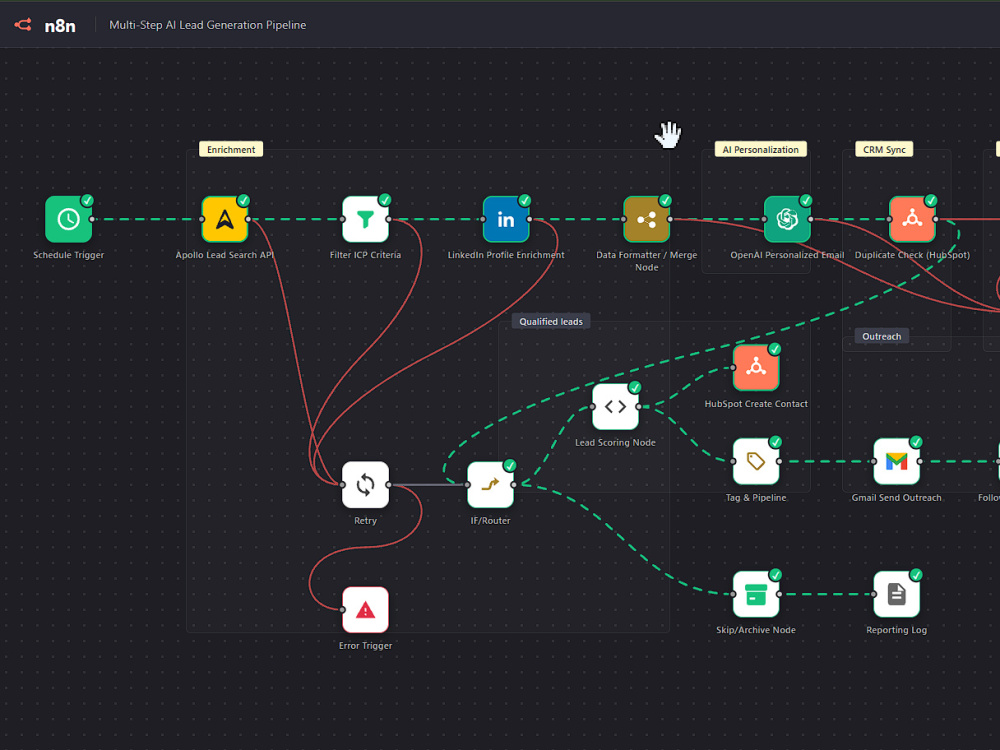The width and height of the screenshot is (1000, 750).
Task: Click the success checkmark on HubSpot Create Contact
Action: [x=775, y=349]
